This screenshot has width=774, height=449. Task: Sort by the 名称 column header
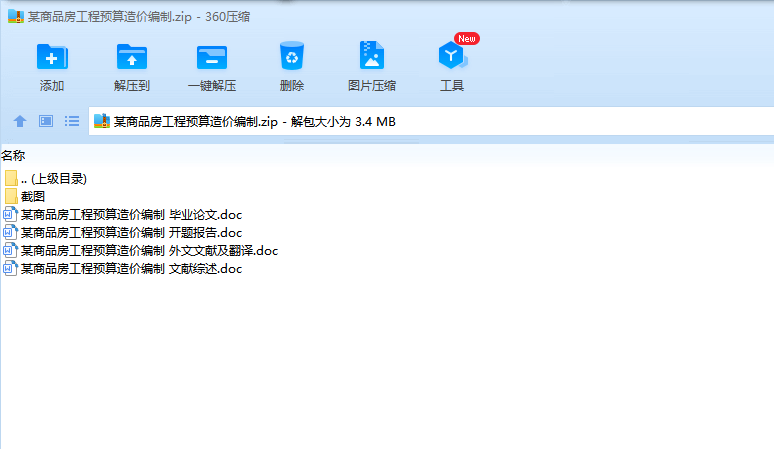(x=13, y=155)
